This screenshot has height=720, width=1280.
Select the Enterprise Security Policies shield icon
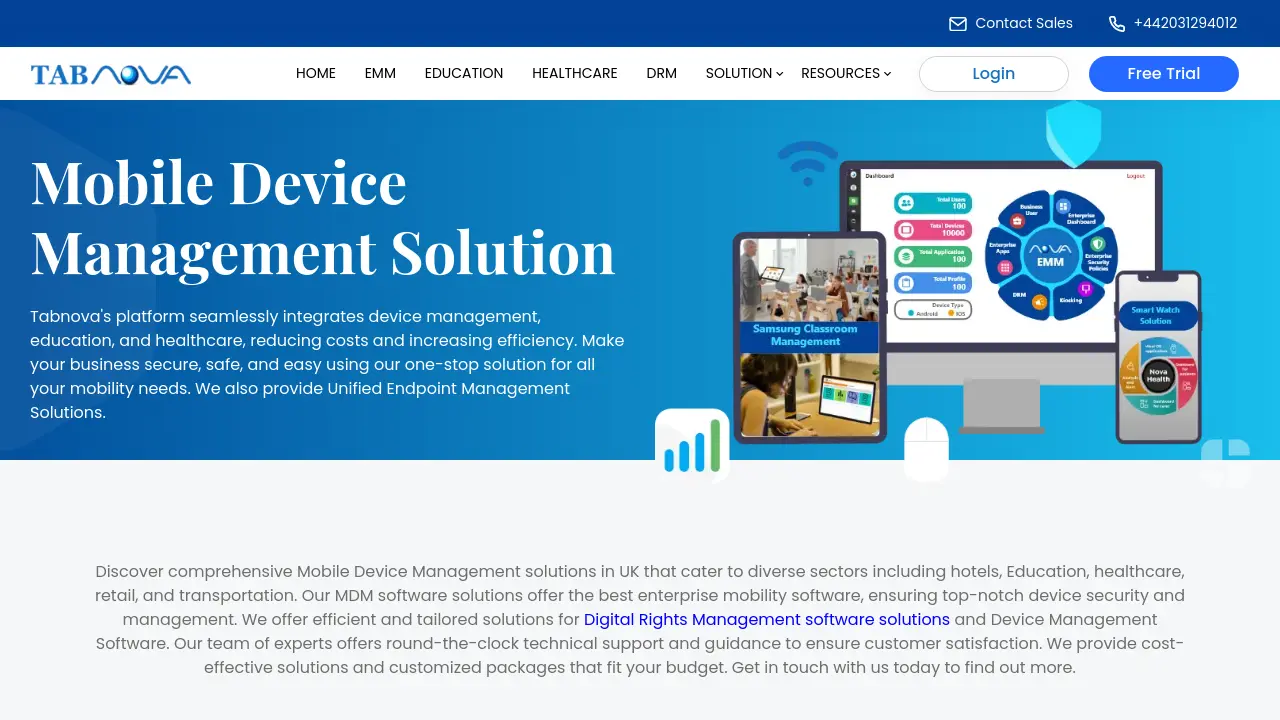(x=1096, y=244)
